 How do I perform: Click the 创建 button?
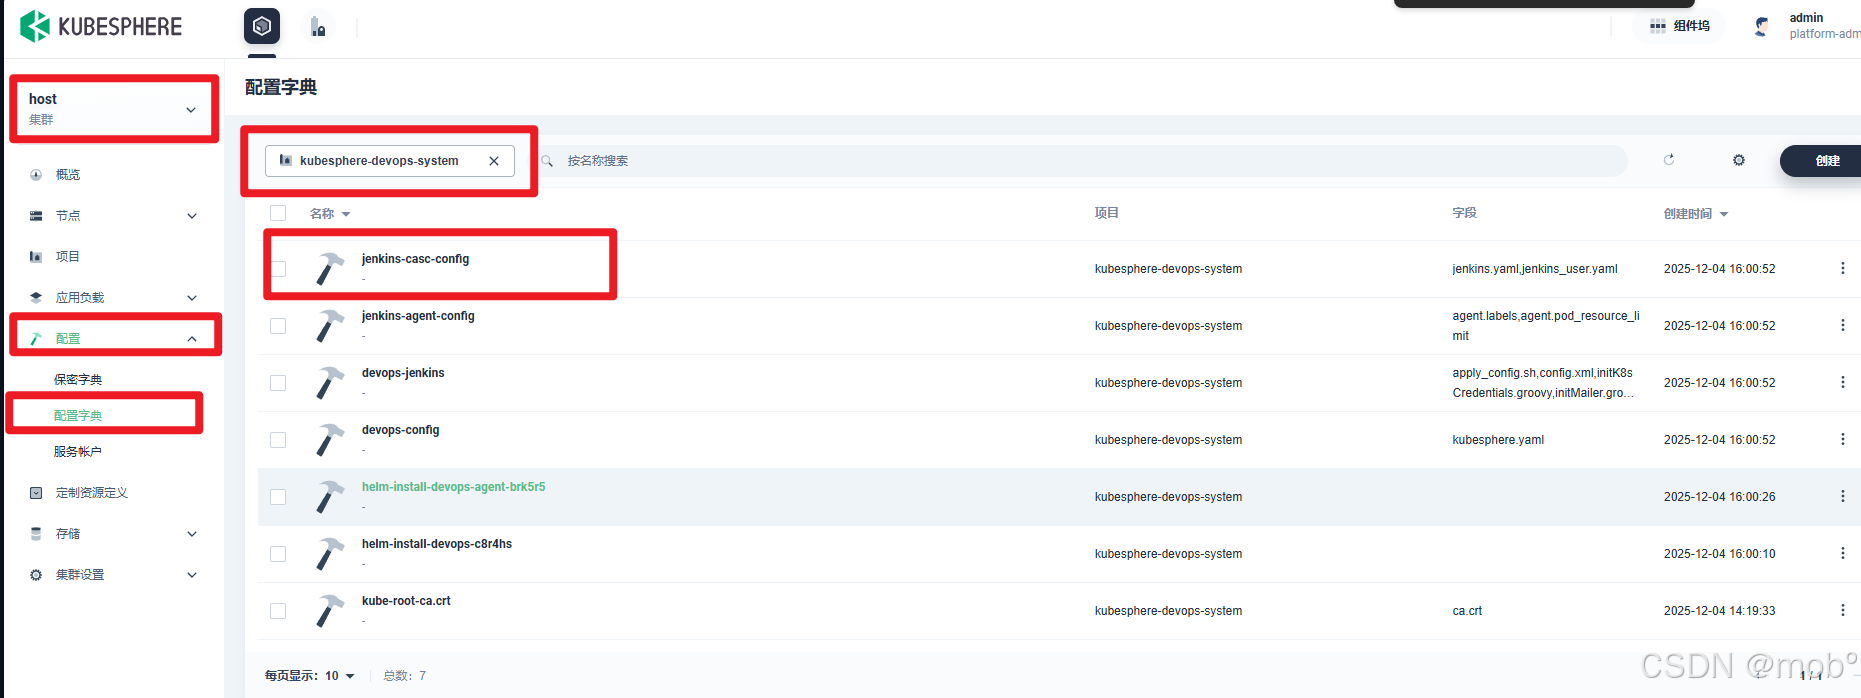tap(1822, 161)
